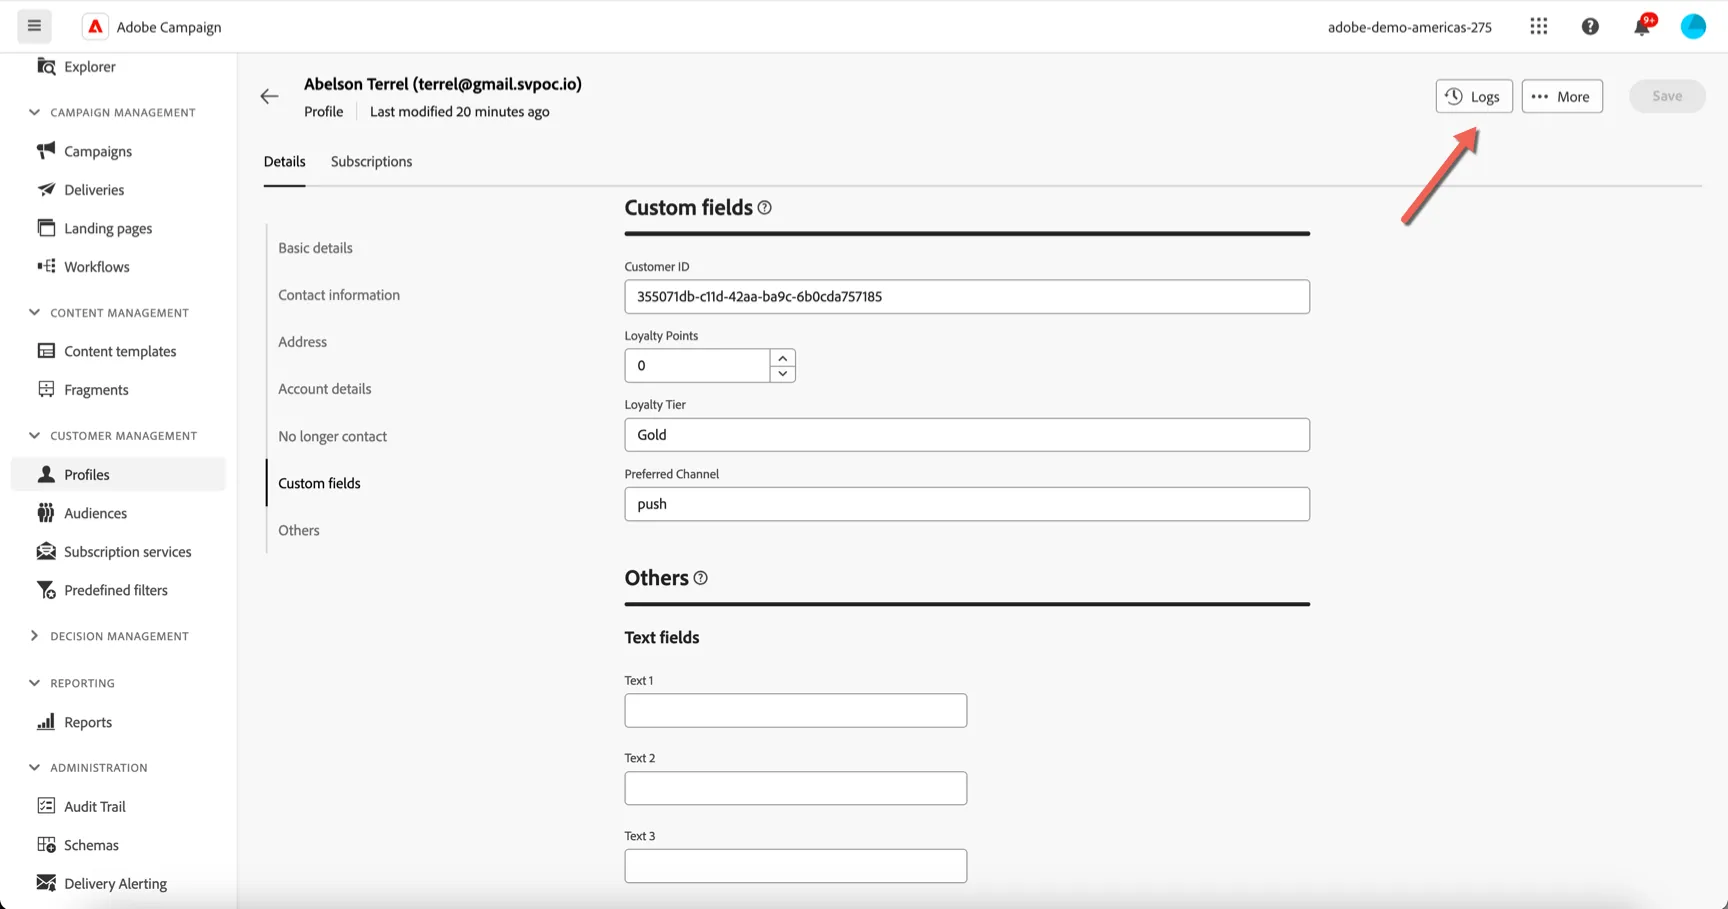Collapse the Reporting section

coord(34,683)
